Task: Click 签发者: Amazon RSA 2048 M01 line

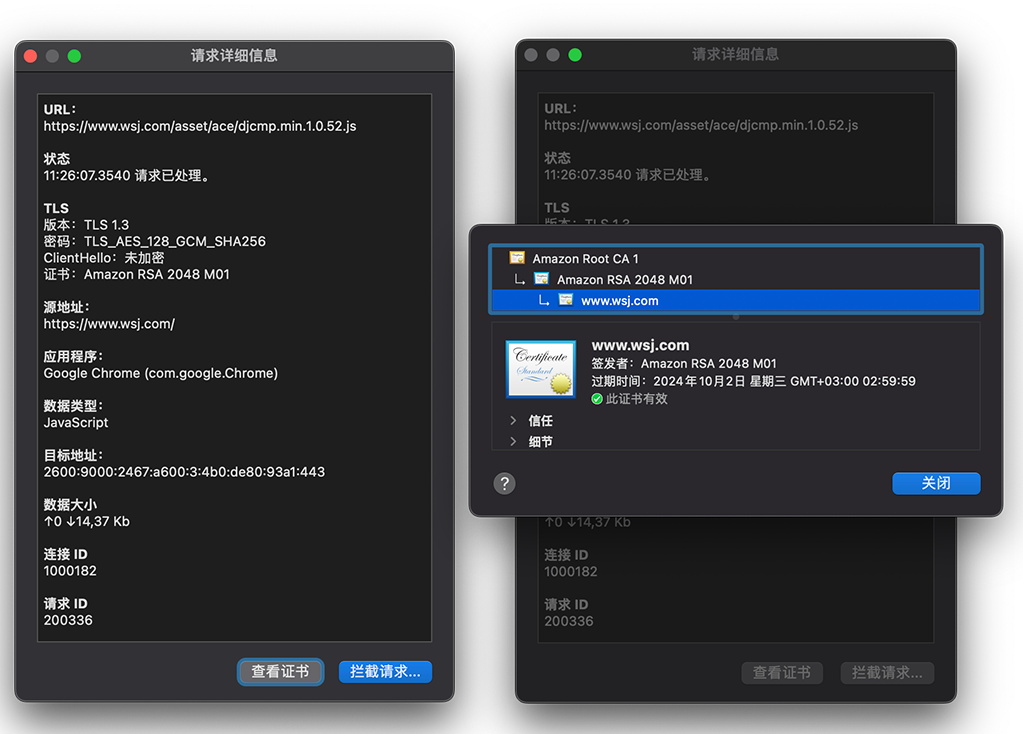Action: pos(684,363)
